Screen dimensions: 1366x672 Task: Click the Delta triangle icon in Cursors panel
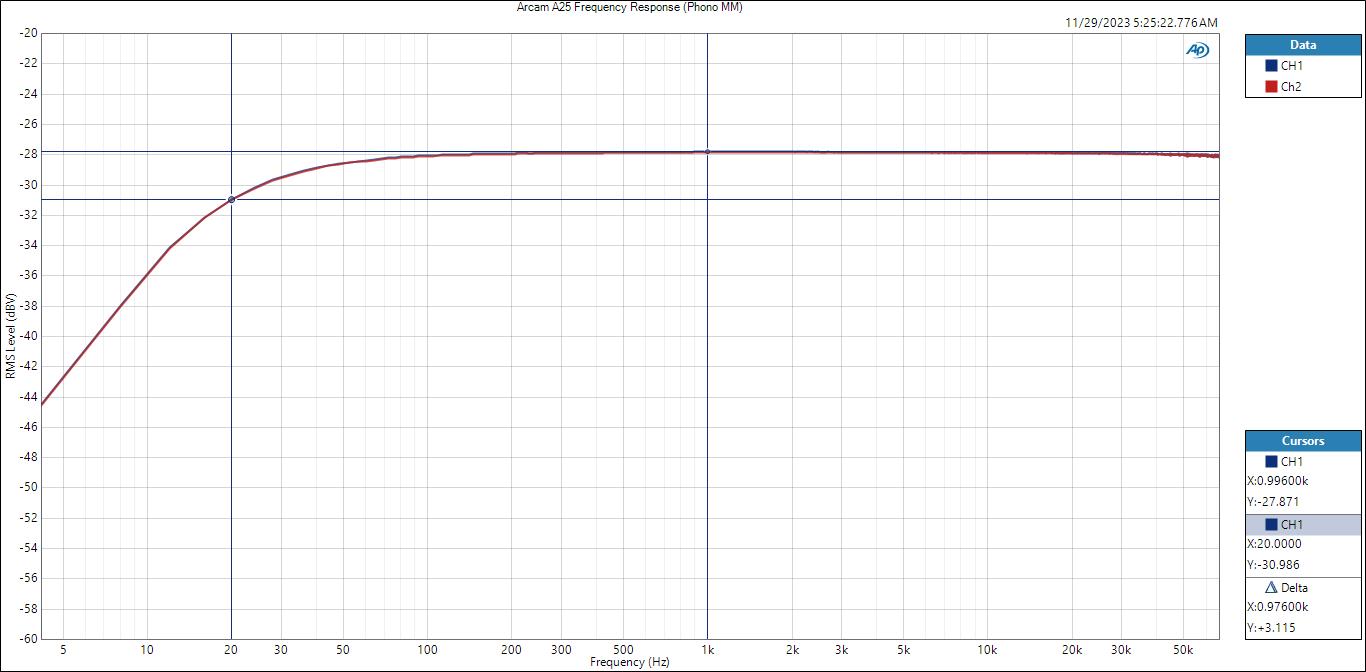pyautogui.click(x=1271, y=588)
